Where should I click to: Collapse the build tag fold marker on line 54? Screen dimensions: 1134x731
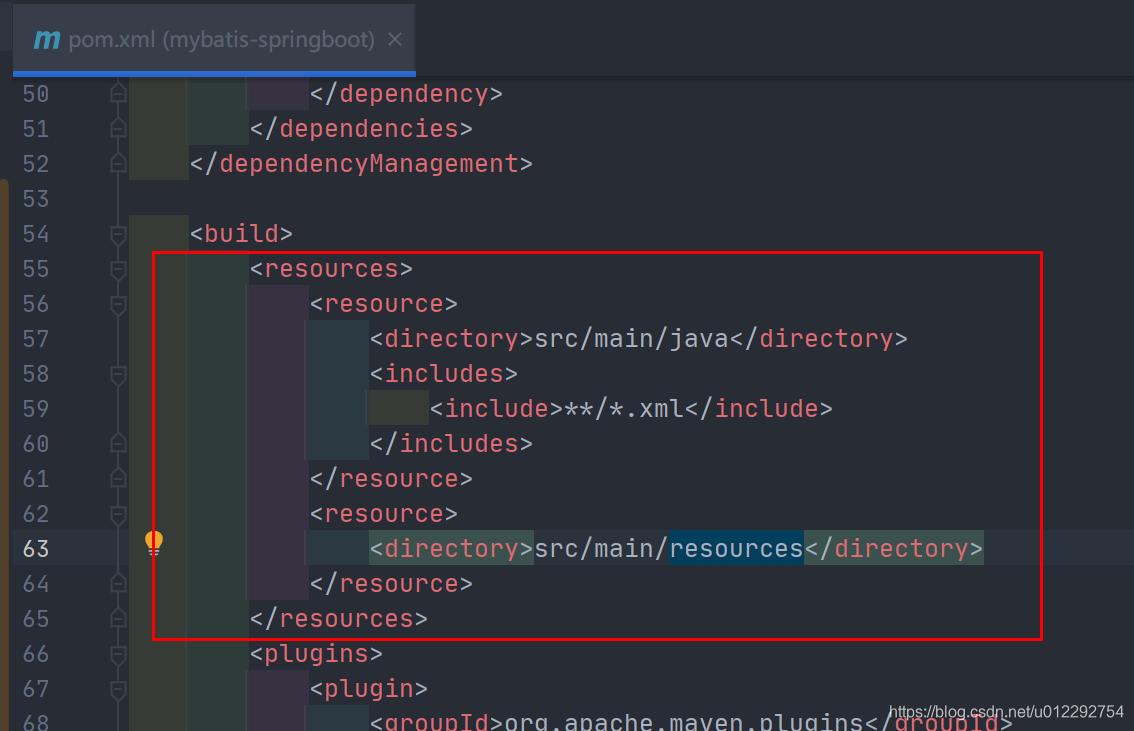(118, 234)
